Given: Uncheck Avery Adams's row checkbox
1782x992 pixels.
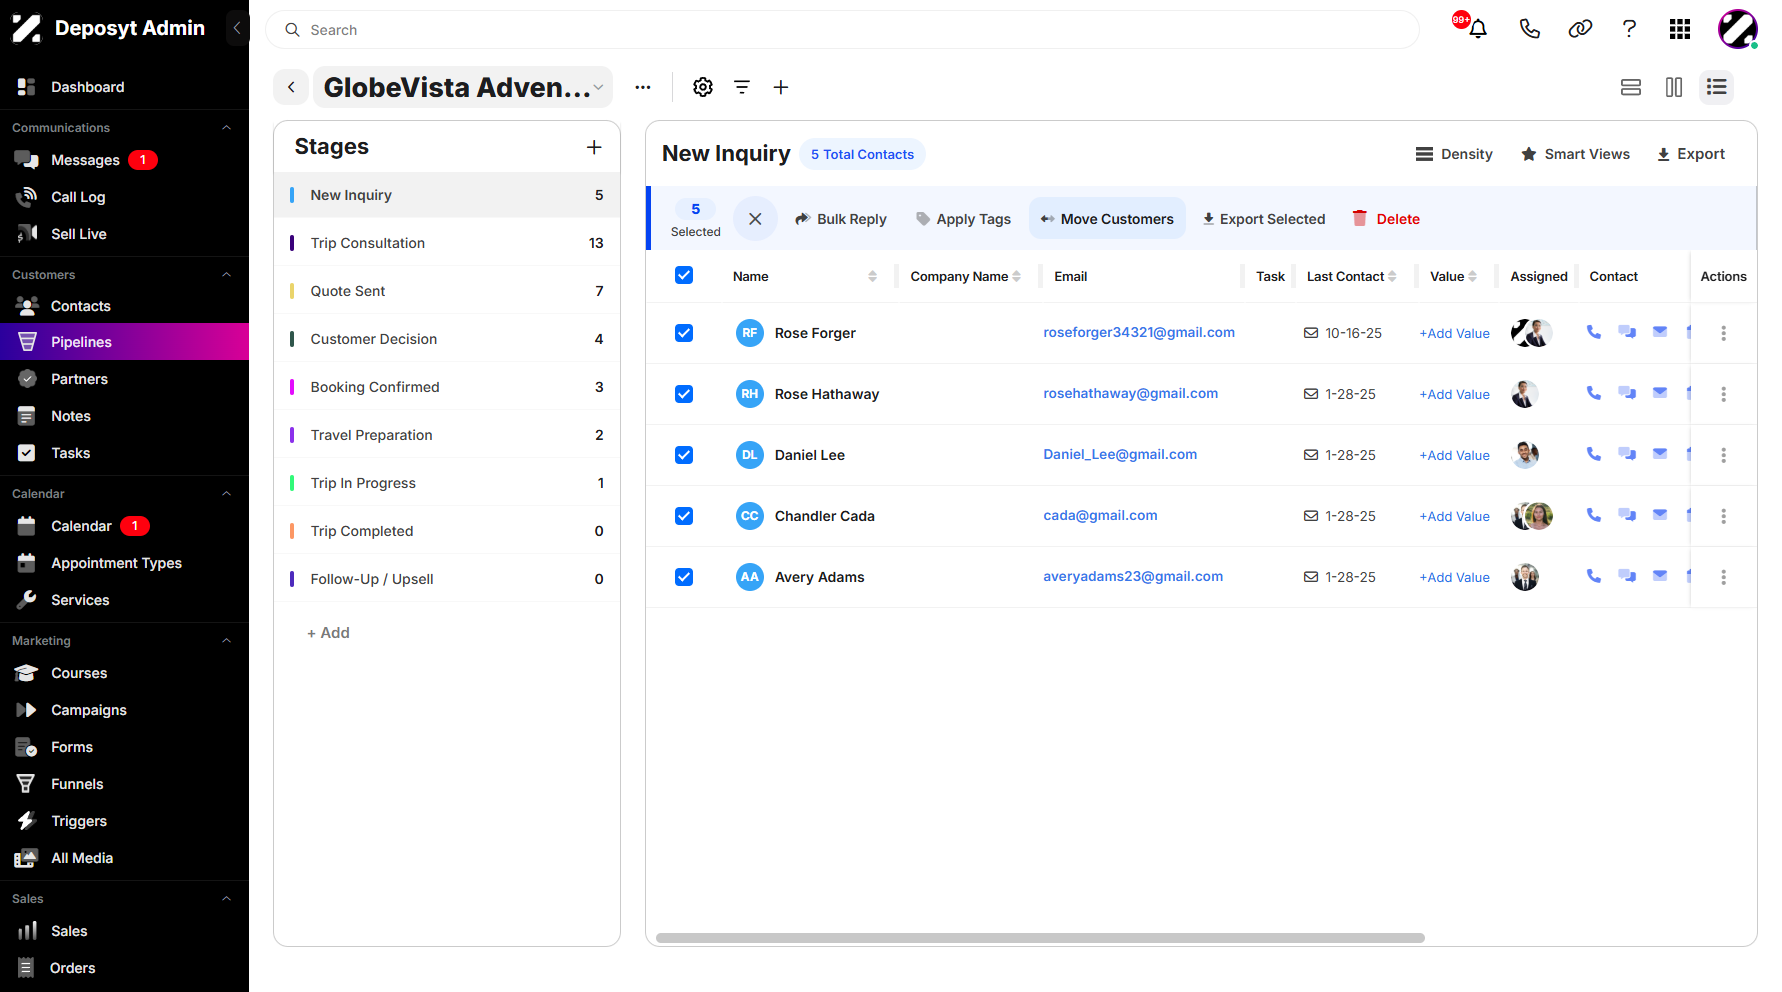Looking at the screenshot, I should click(684, 577).
